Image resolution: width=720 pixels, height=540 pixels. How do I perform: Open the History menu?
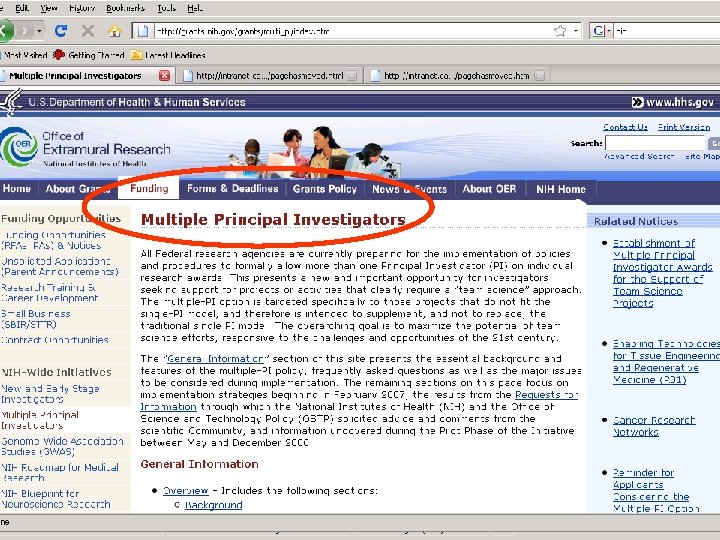(82, 8)
